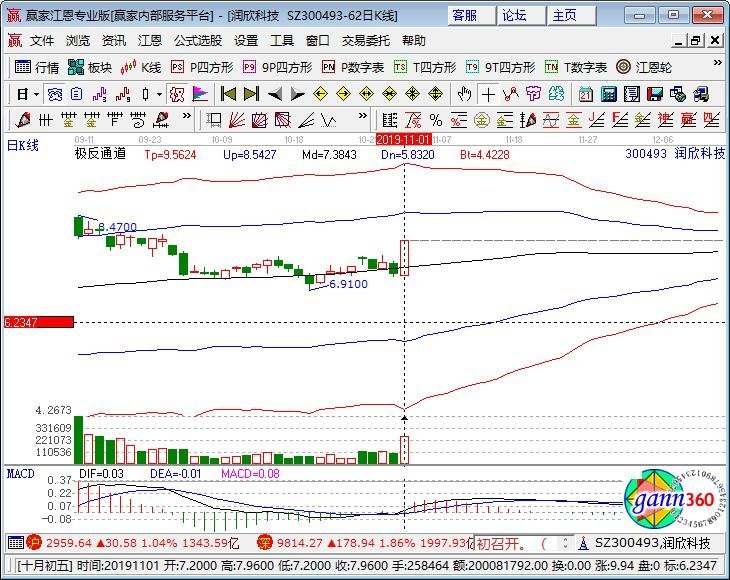Image resolution: width=730 pixels, height=580 pixels.
Task: Click the 2019-11-01 date marker
Action: pyautogui.click(x=403, y=139)
